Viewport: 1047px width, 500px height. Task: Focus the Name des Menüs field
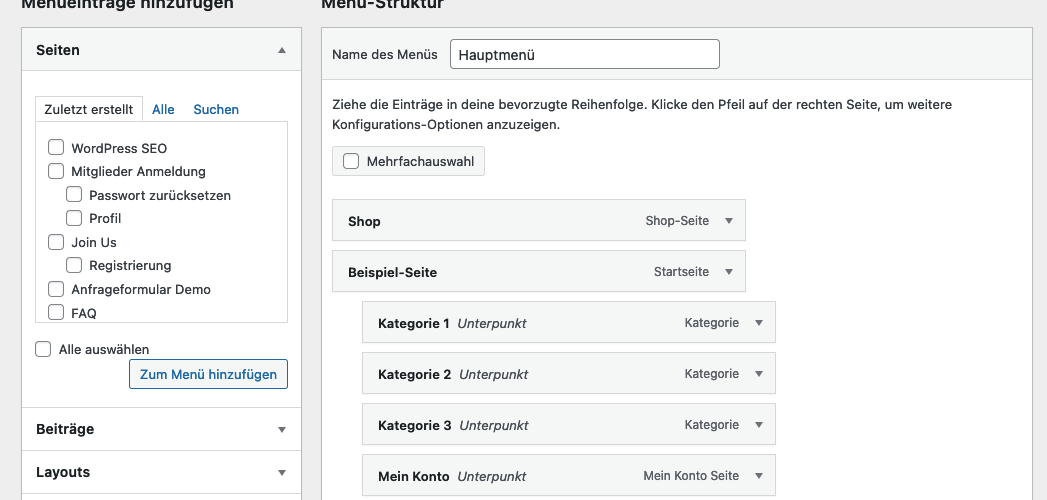pos(585,55)
